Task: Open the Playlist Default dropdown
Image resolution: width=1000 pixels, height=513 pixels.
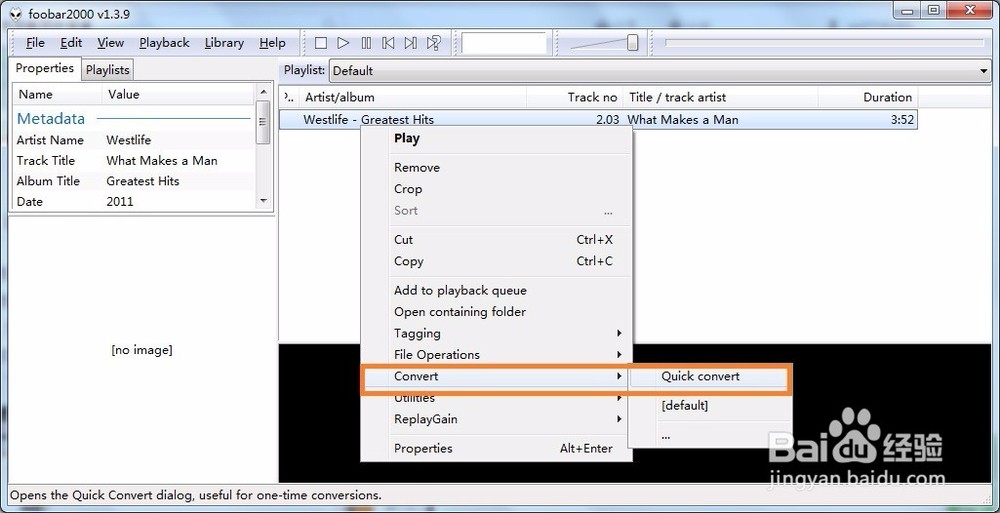Action: 660,71
